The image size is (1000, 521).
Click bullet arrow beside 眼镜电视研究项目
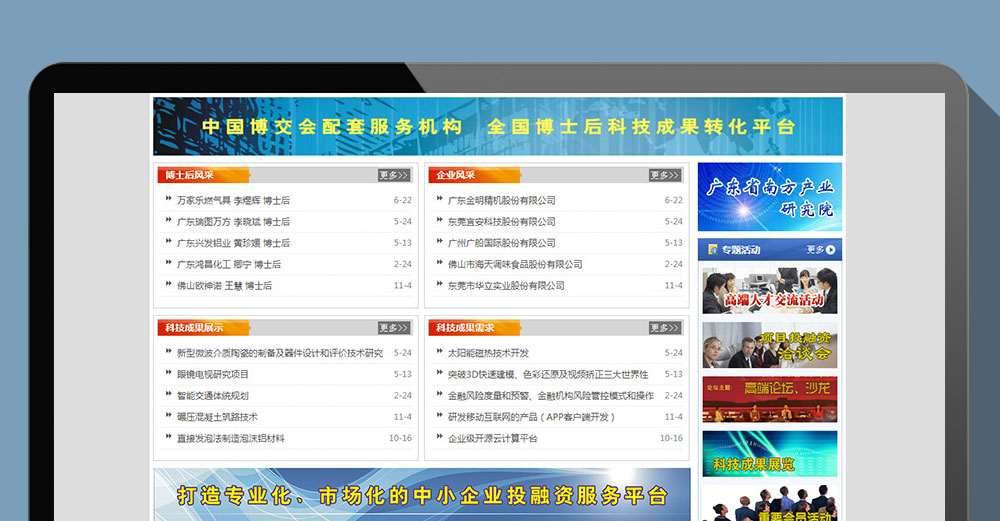pos(168,372)
